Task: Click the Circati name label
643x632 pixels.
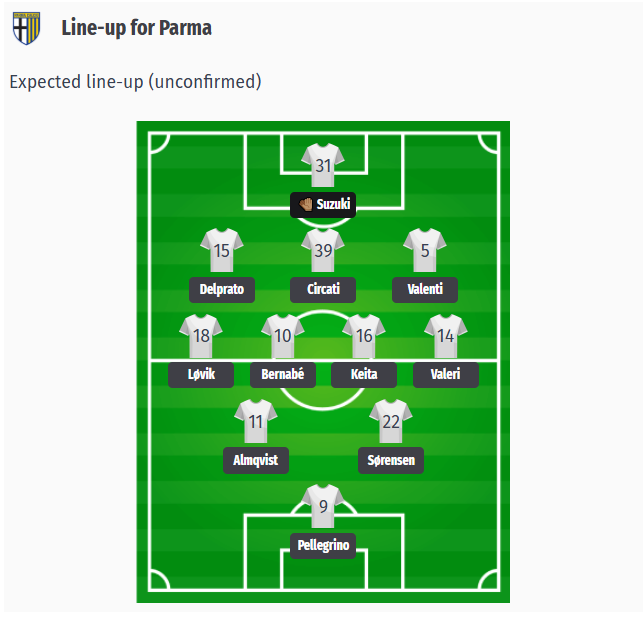Action: pyautogui.click(x=323, y=290)
